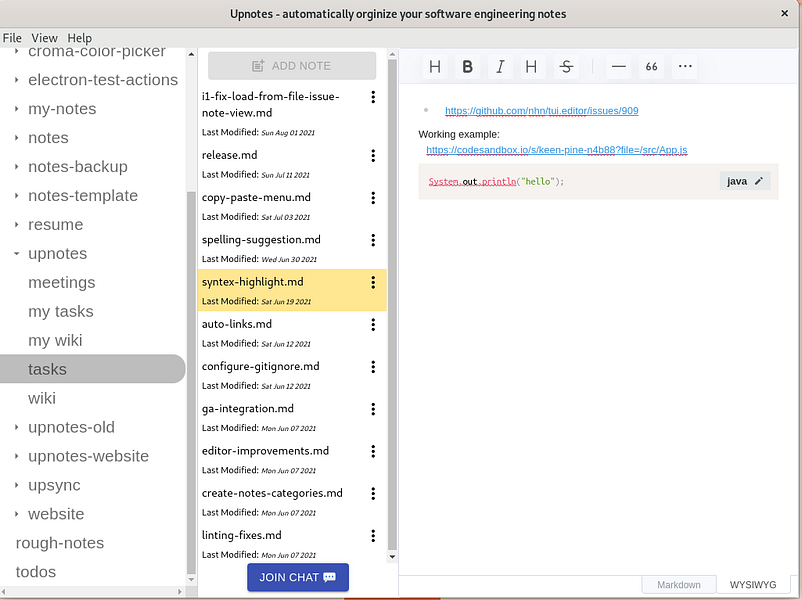Viewport: 802px width, 600px height.
Task: Open options menu for linting-fixes.md
Action: [x=373, y=536]
